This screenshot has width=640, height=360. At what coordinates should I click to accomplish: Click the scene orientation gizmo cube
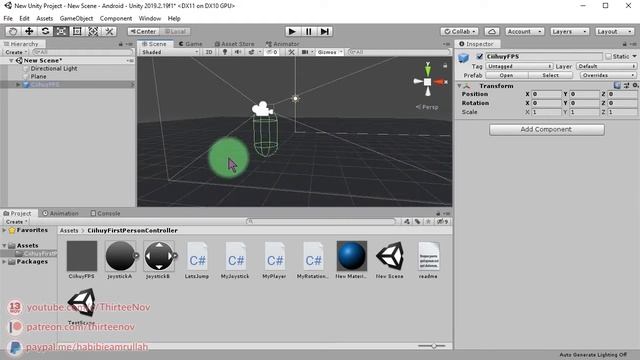tap(427, 82)
